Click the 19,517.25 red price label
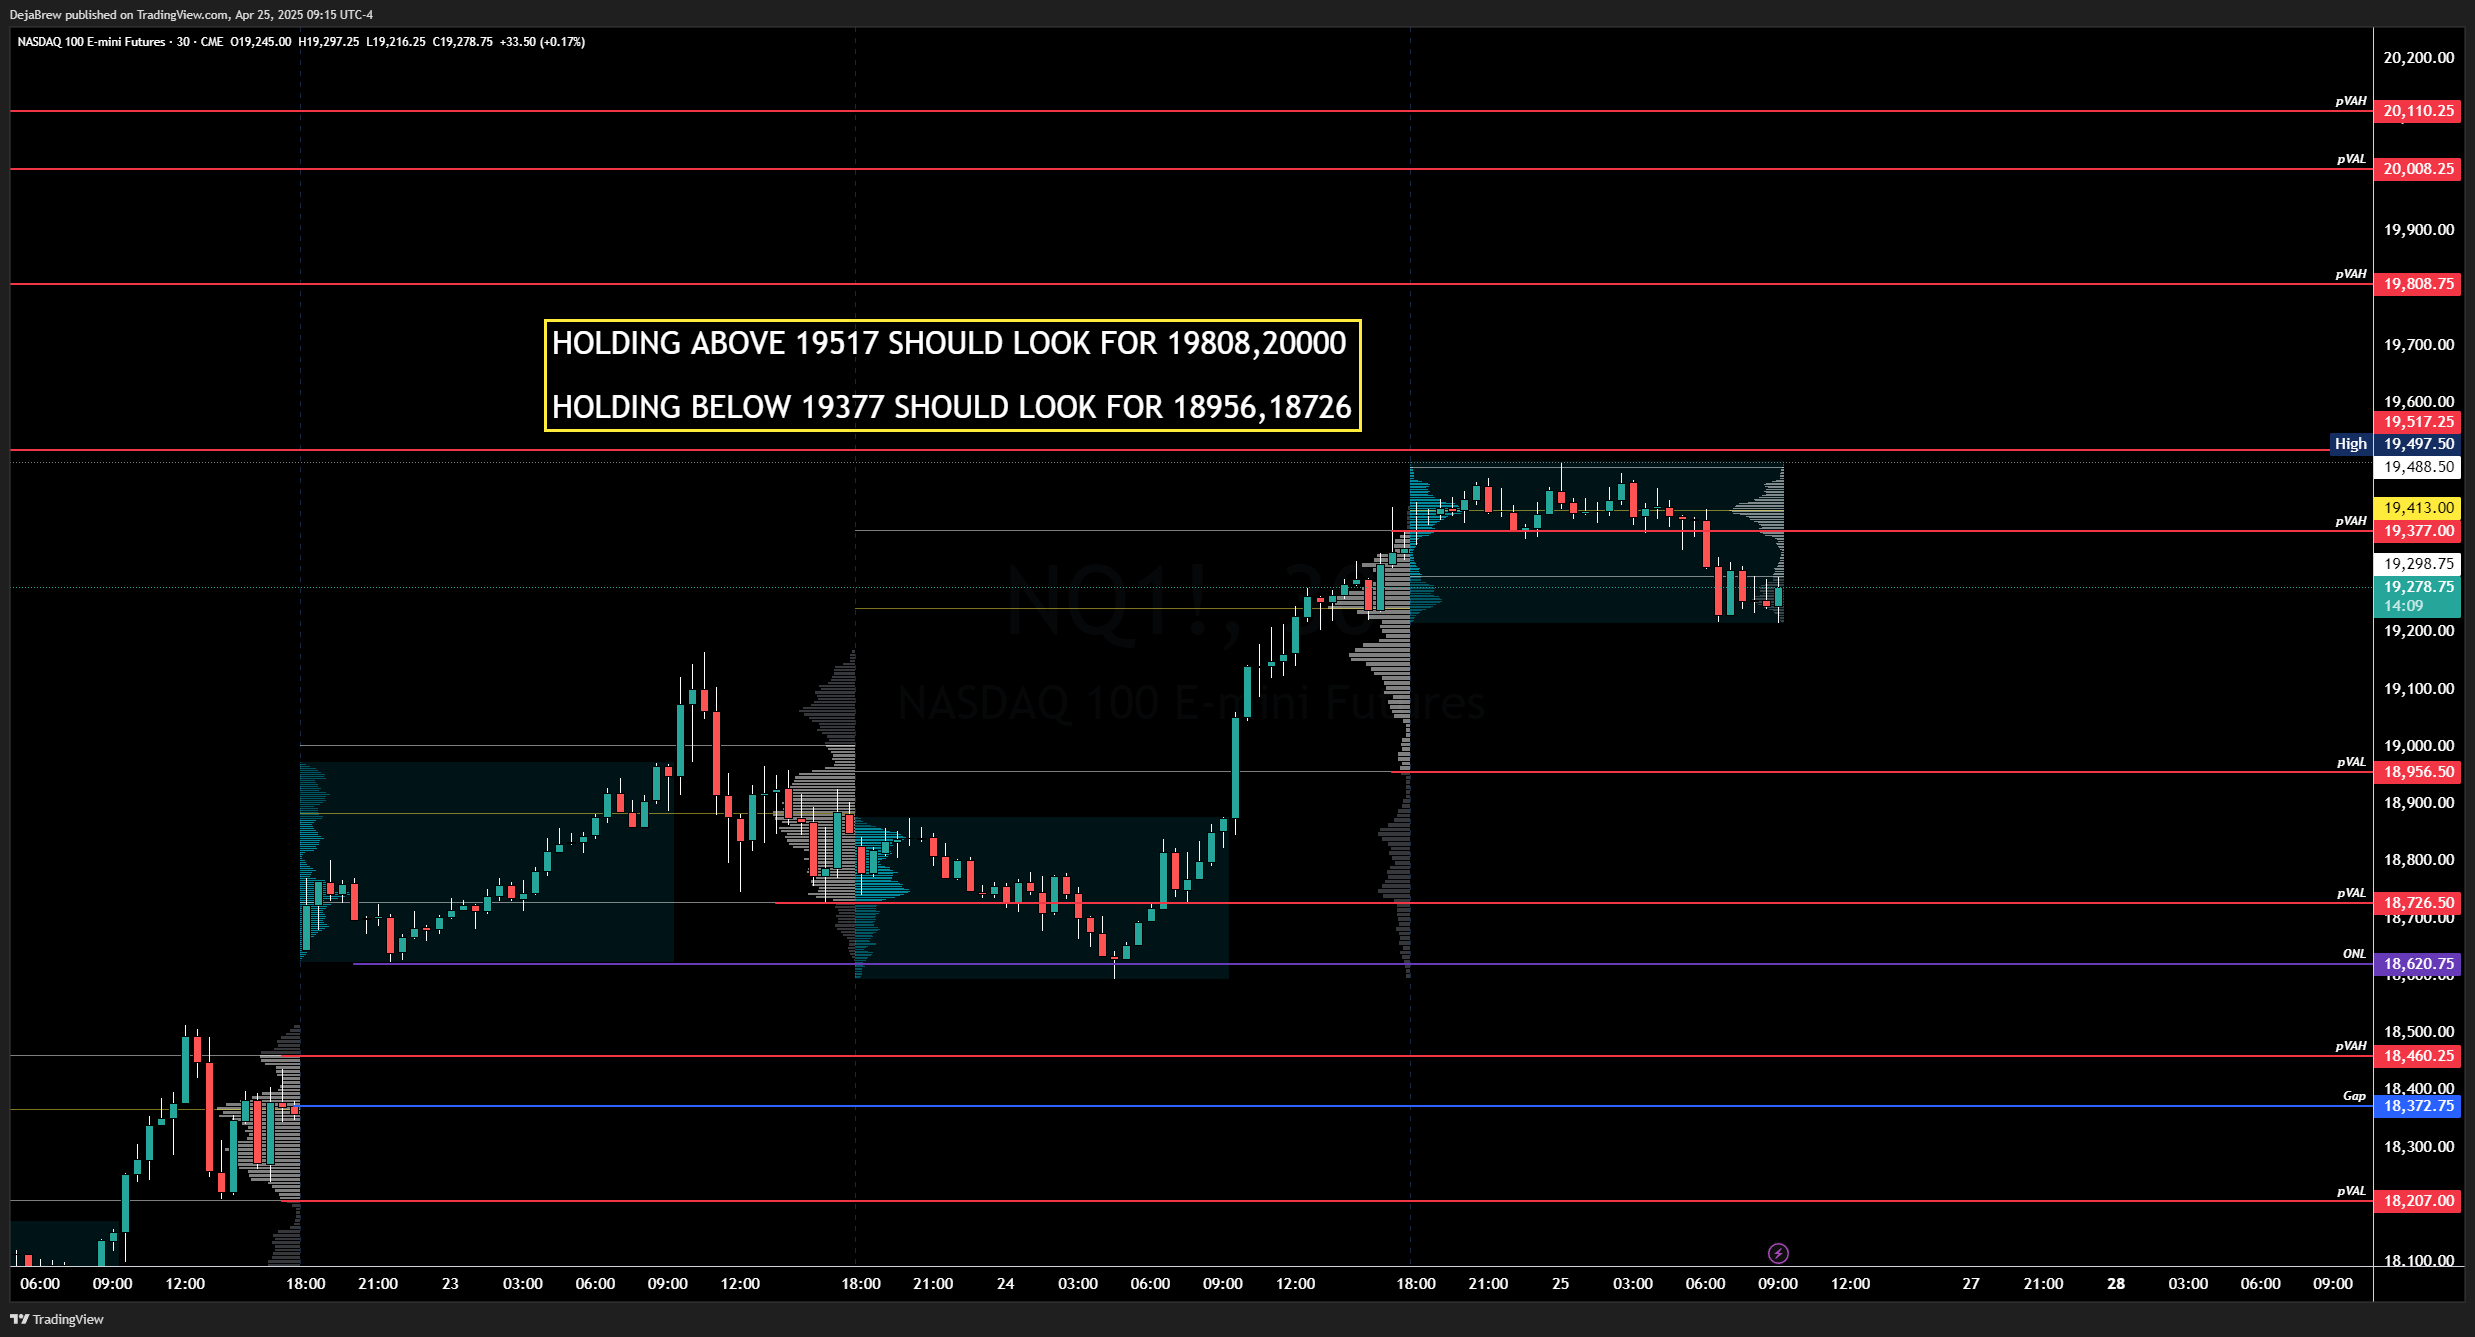The height and width of the screenshot is (1337, 2475). click(2418, 422)
